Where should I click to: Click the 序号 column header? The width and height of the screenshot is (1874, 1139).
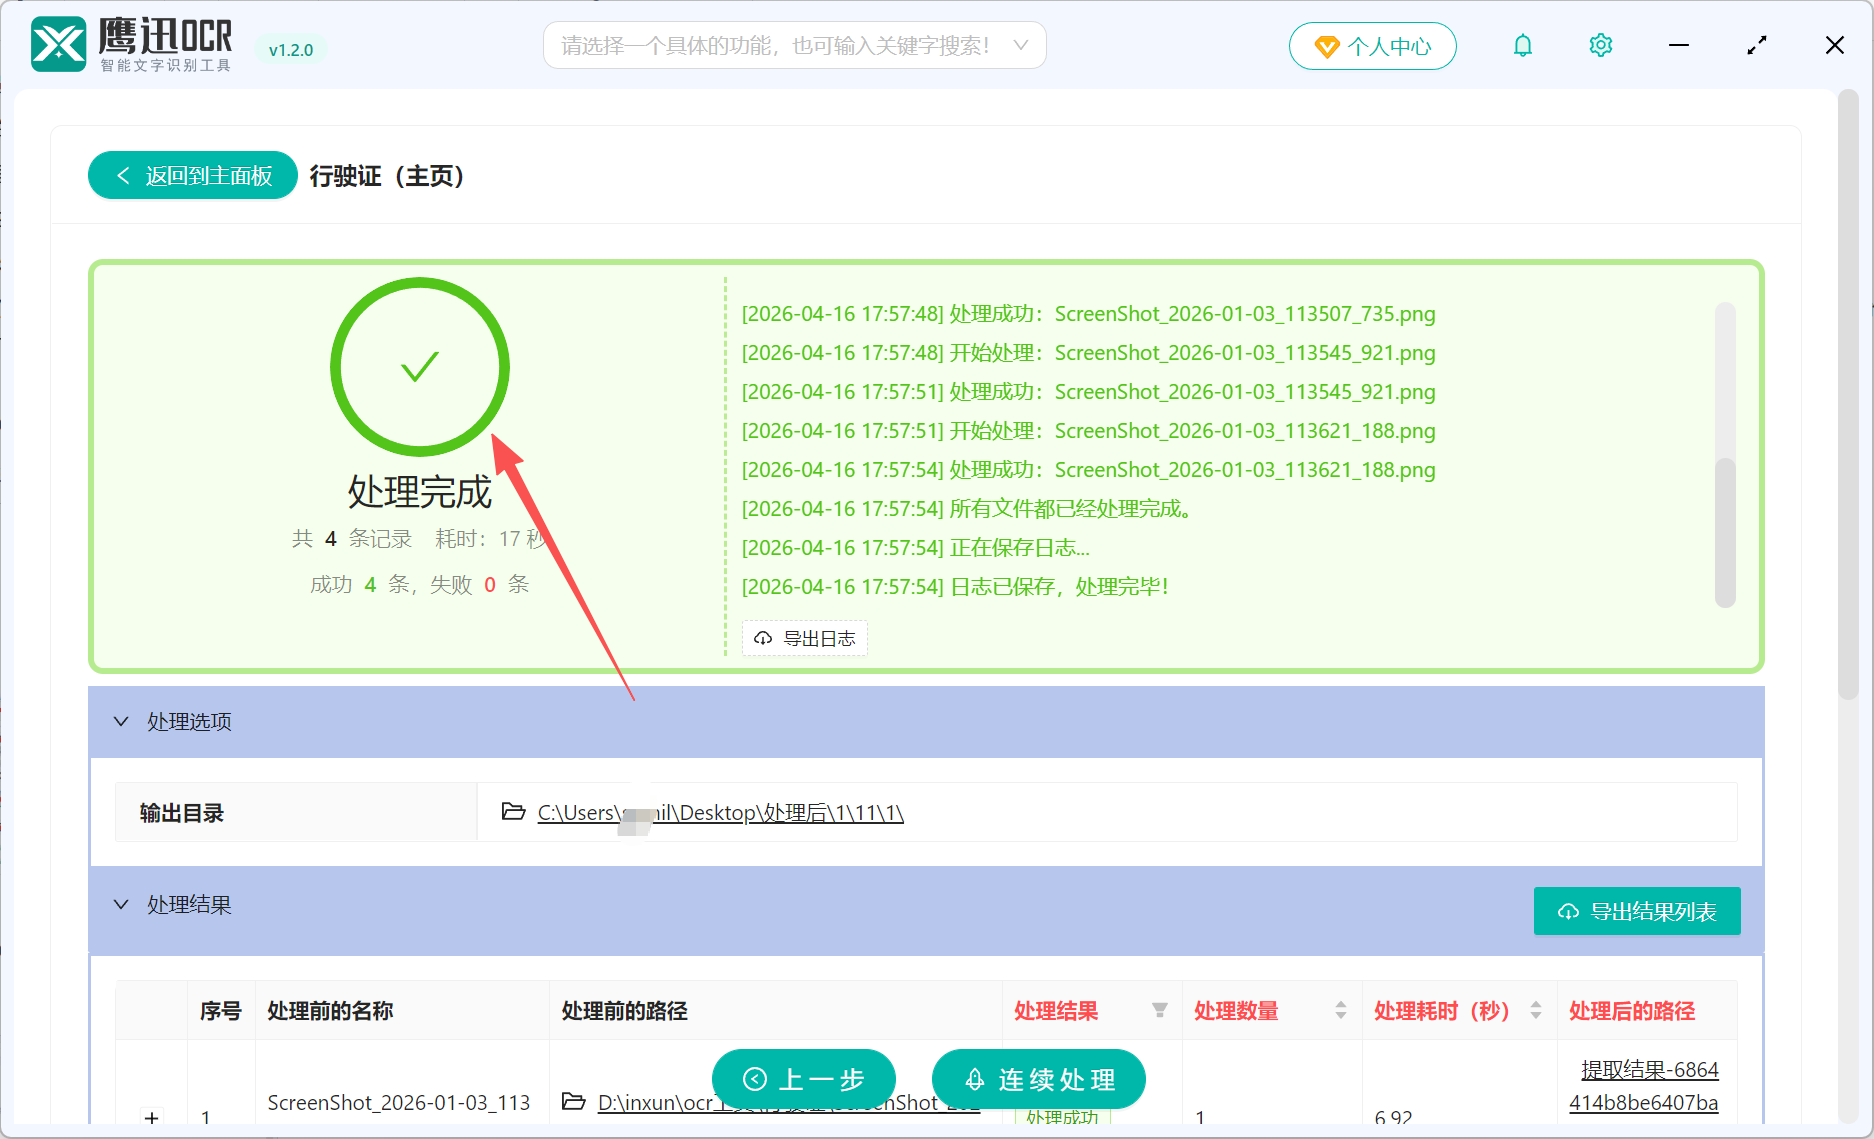220,1011
